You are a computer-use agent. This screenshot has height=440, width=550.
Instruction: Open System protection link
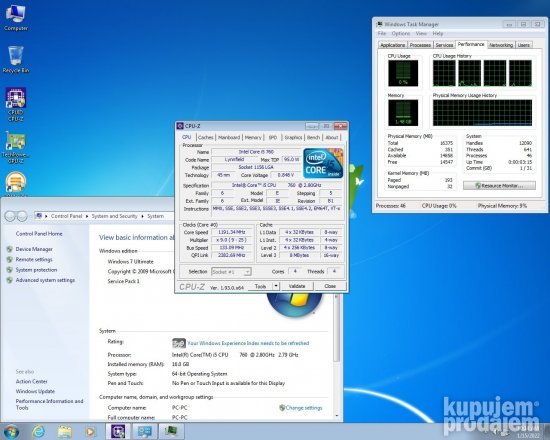(36, 269)
